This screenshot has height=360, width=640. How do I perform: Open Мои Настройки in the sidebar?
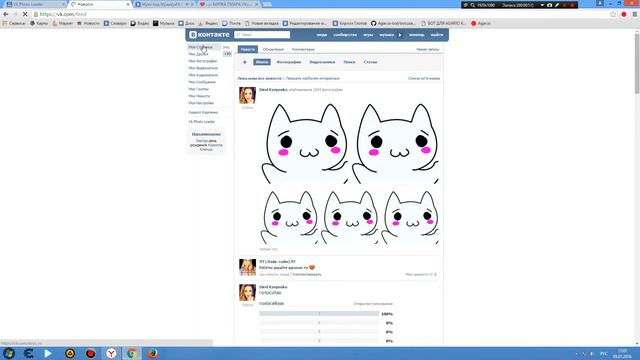pyautogui.click(x=201, y=103)
